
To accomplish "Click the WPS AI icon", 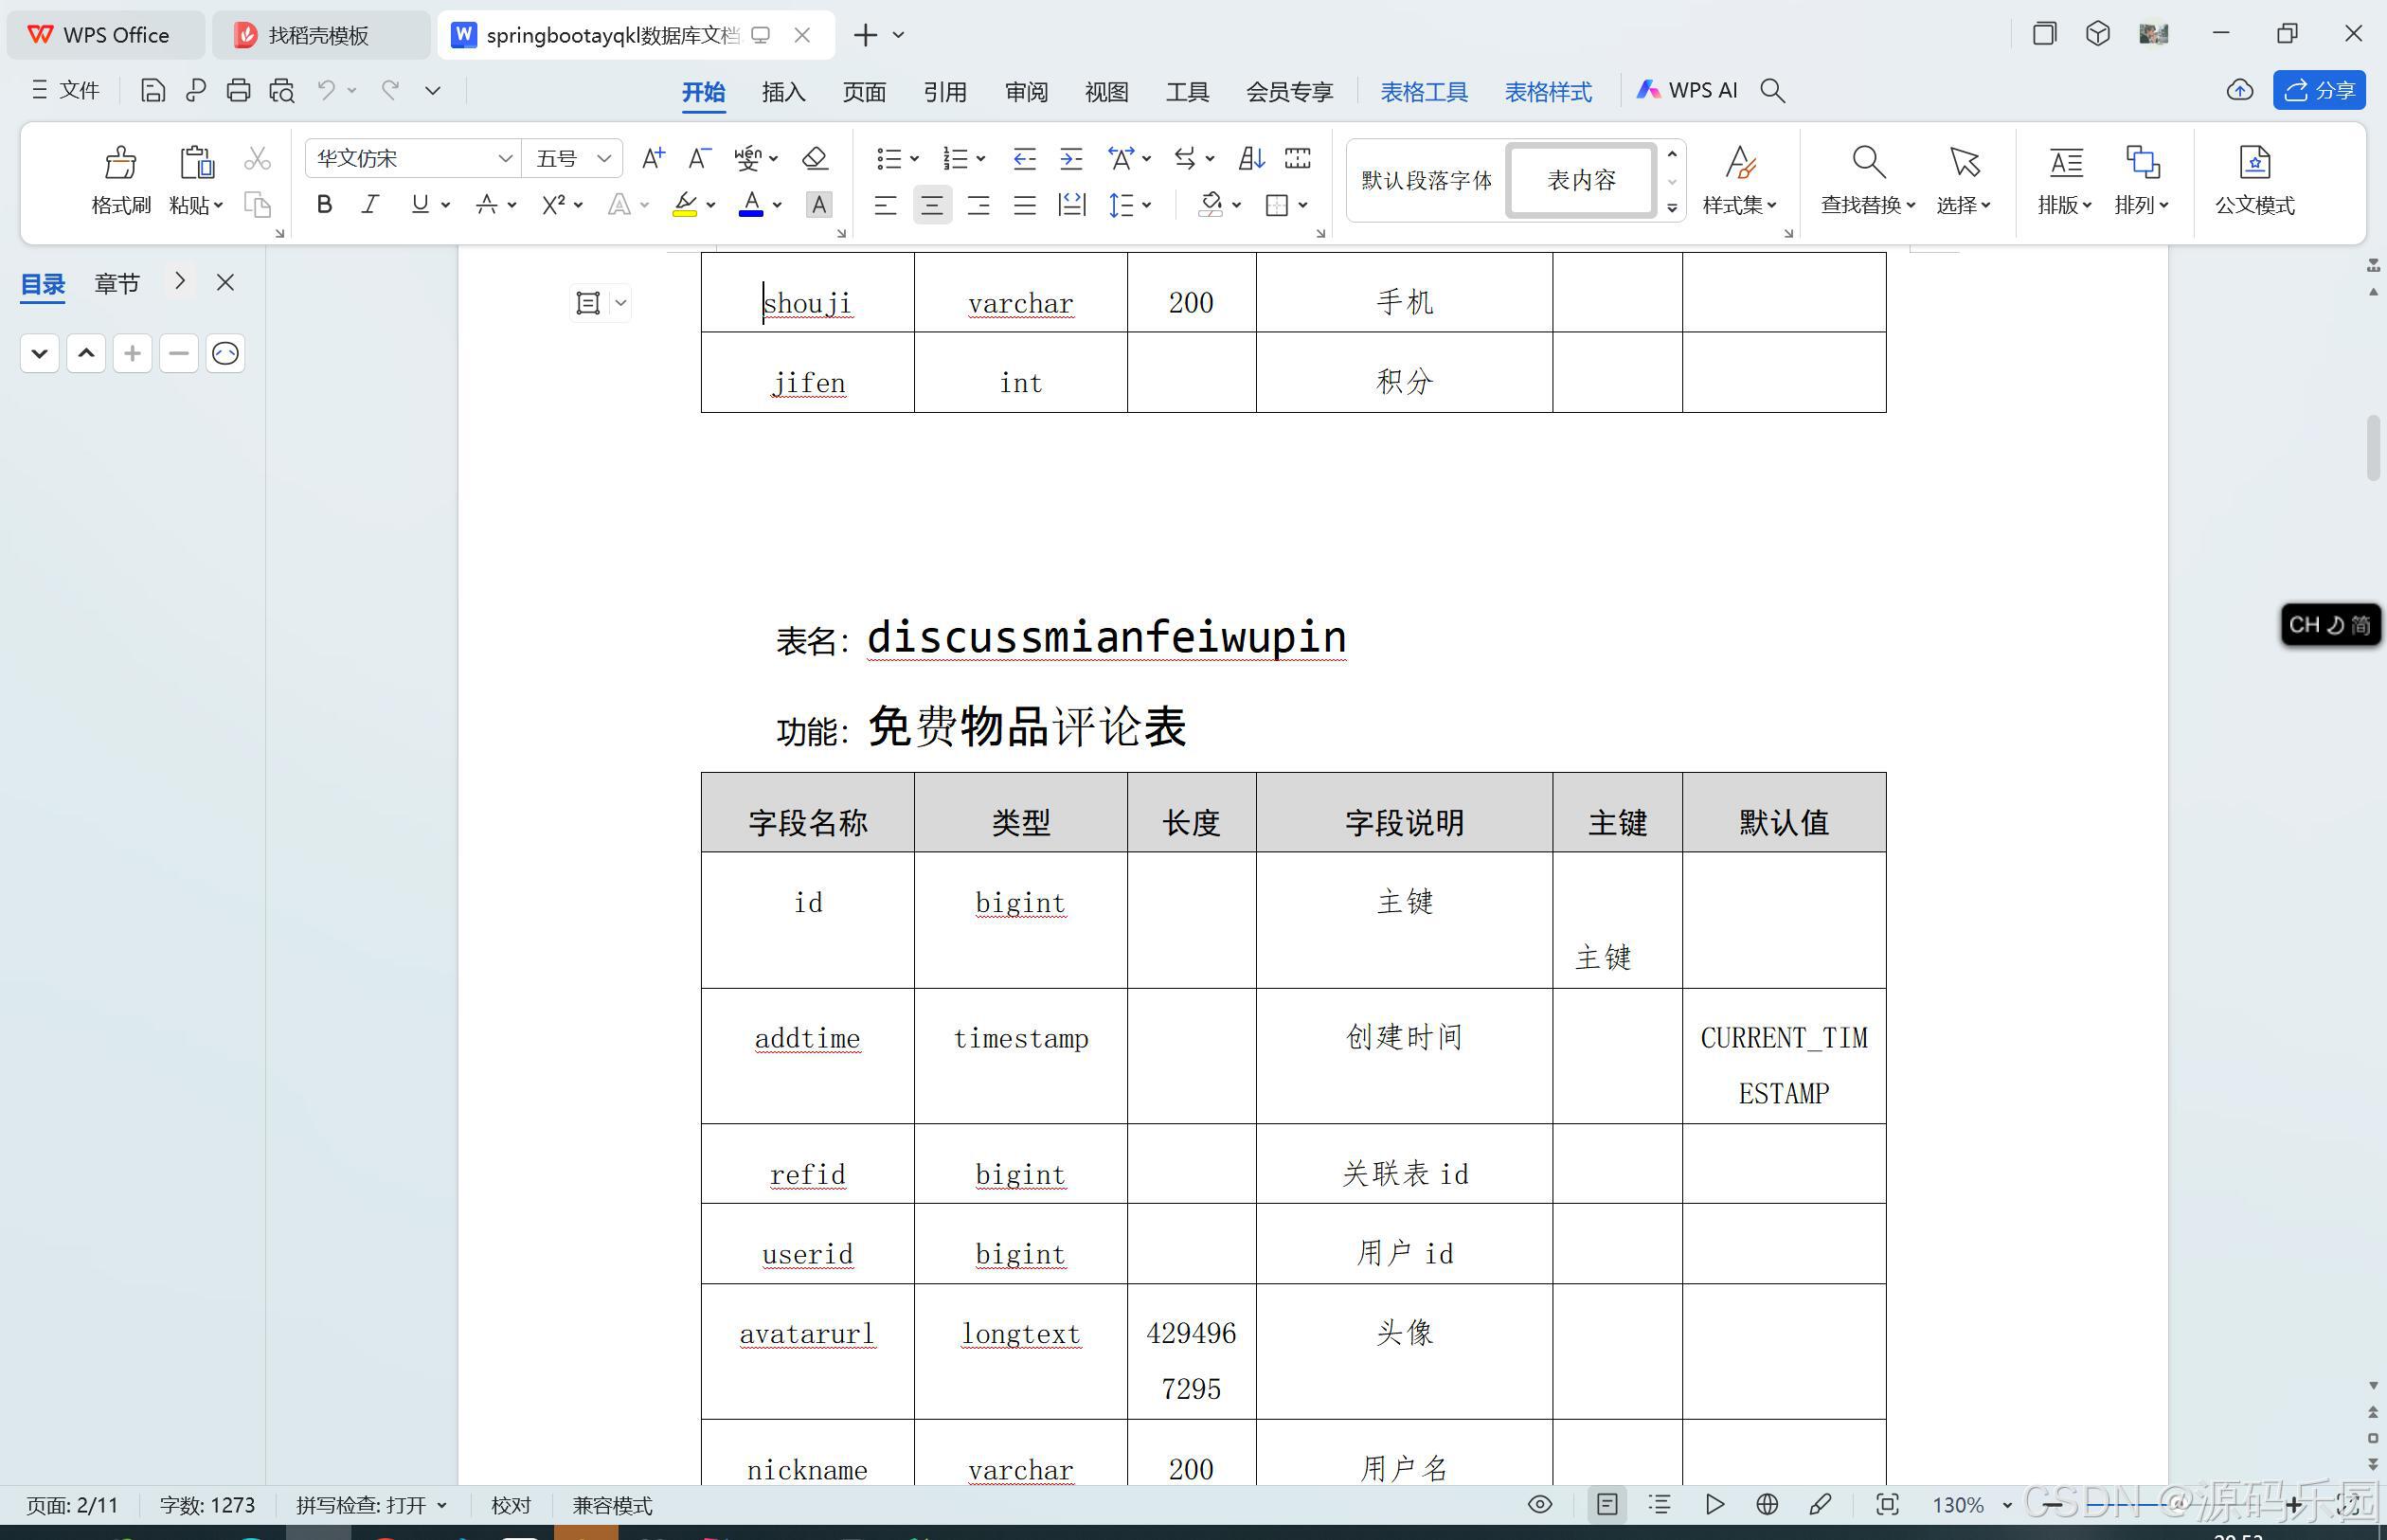I will [1647, 90].
